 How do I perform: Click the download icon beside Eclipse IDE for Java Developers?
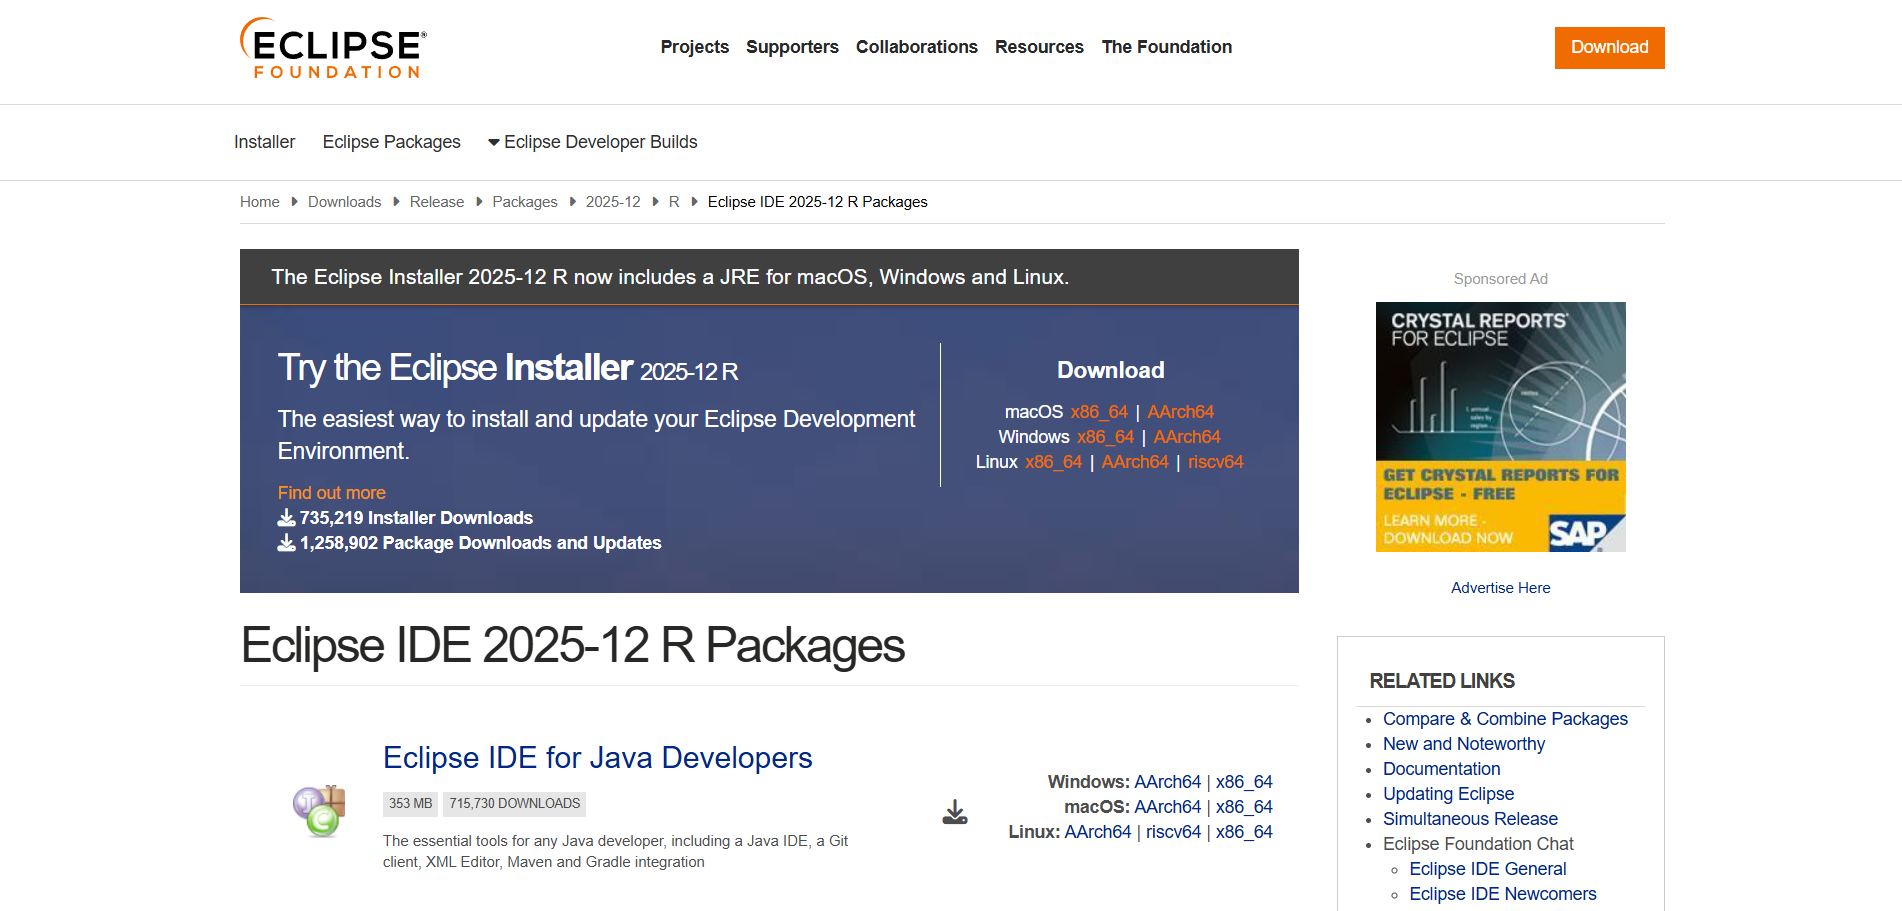click(x=955, y=810)
